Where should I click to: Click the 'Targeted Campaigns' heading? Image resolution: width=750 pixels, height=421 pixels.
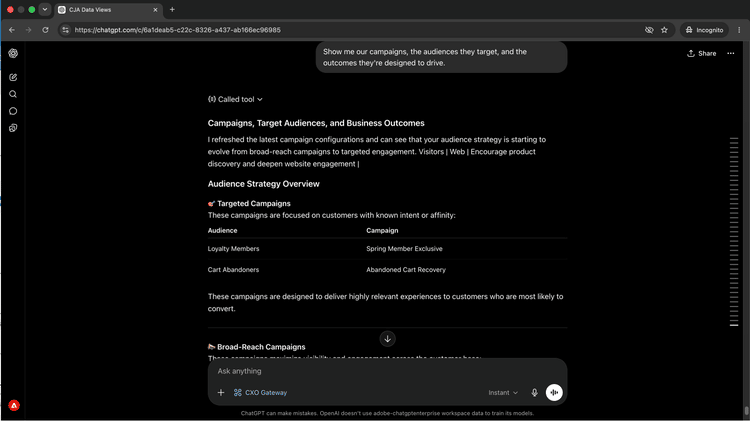(x=254, y=203)
